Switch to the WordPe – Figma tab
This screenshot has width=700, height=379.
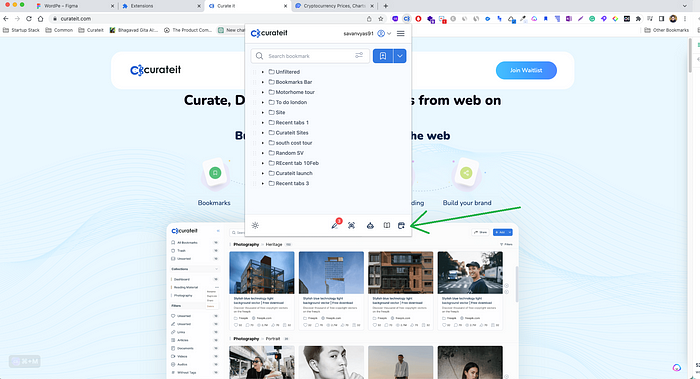point(75,6)
